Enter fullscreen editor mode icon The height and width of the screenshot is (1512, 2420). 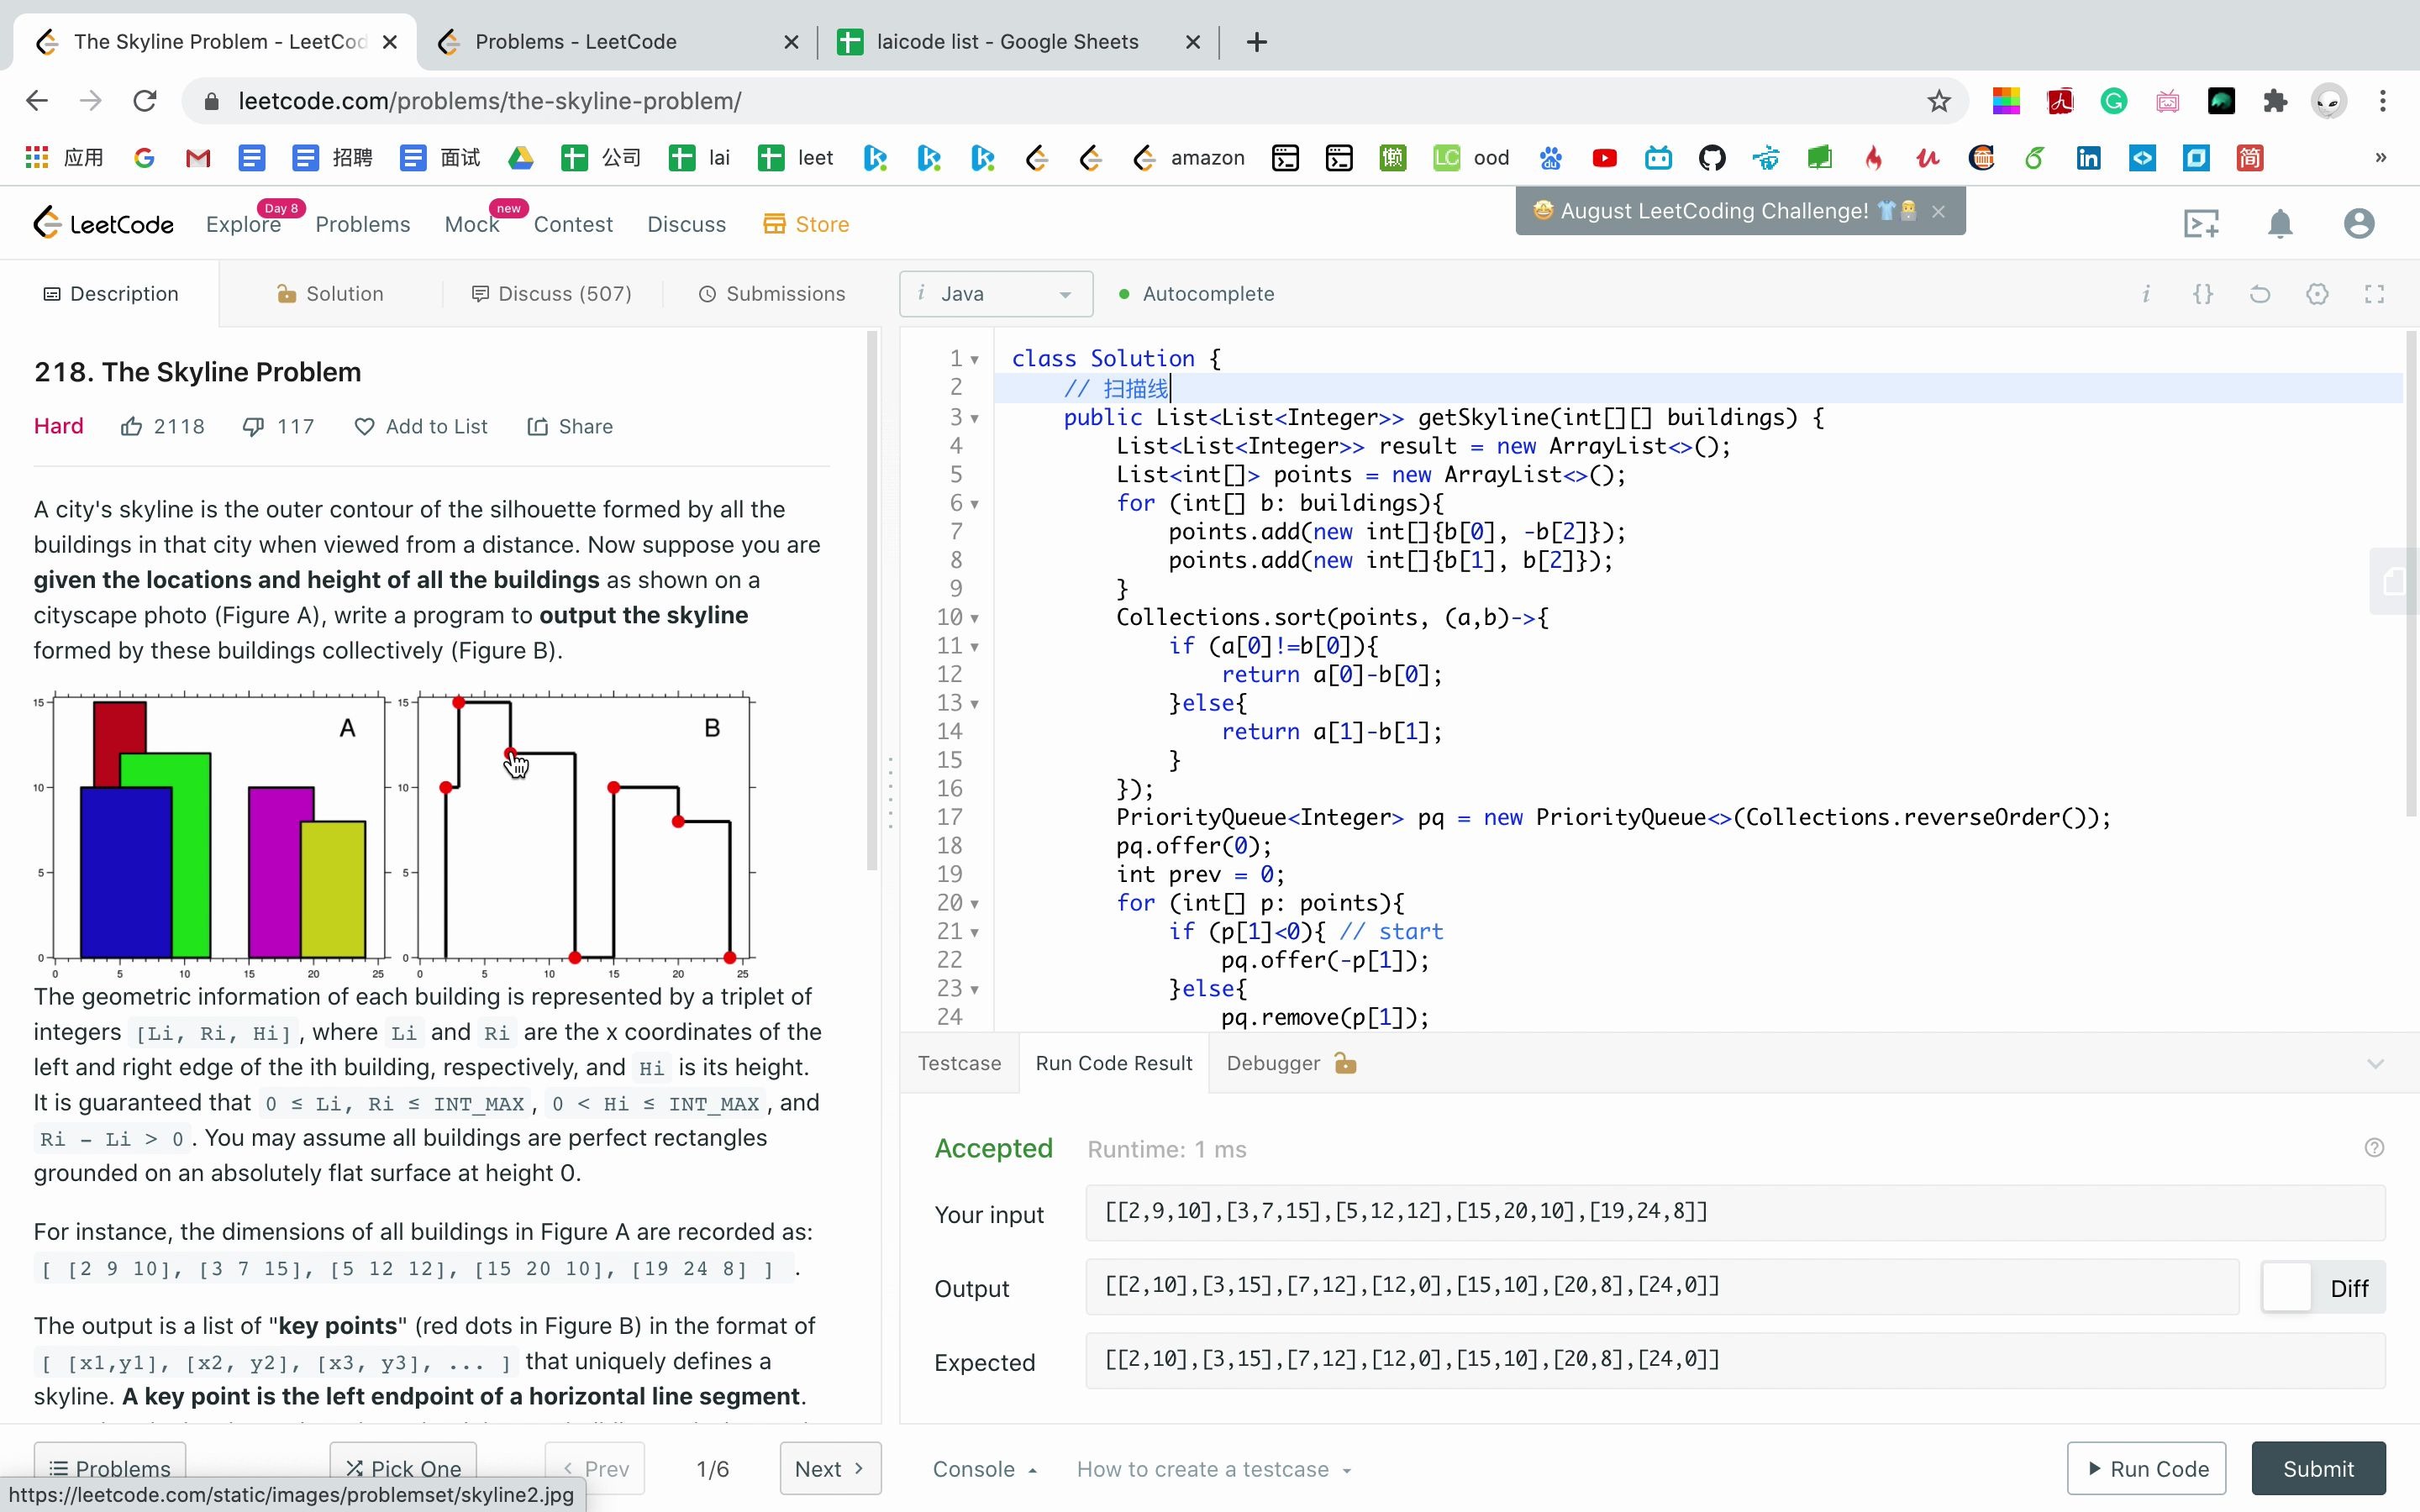click(x=2374, y=294)
